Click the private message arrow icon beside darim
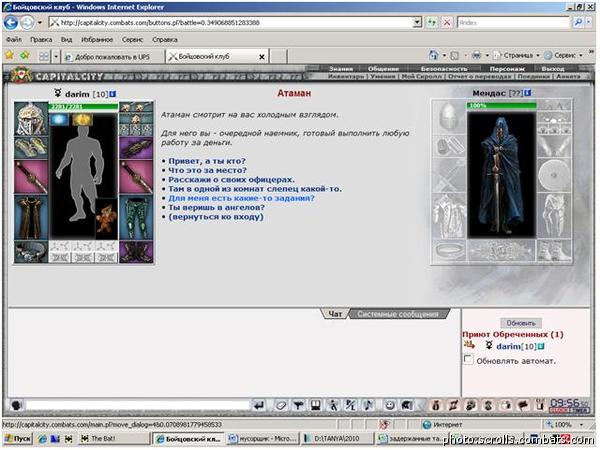 [x=470, y=345]
